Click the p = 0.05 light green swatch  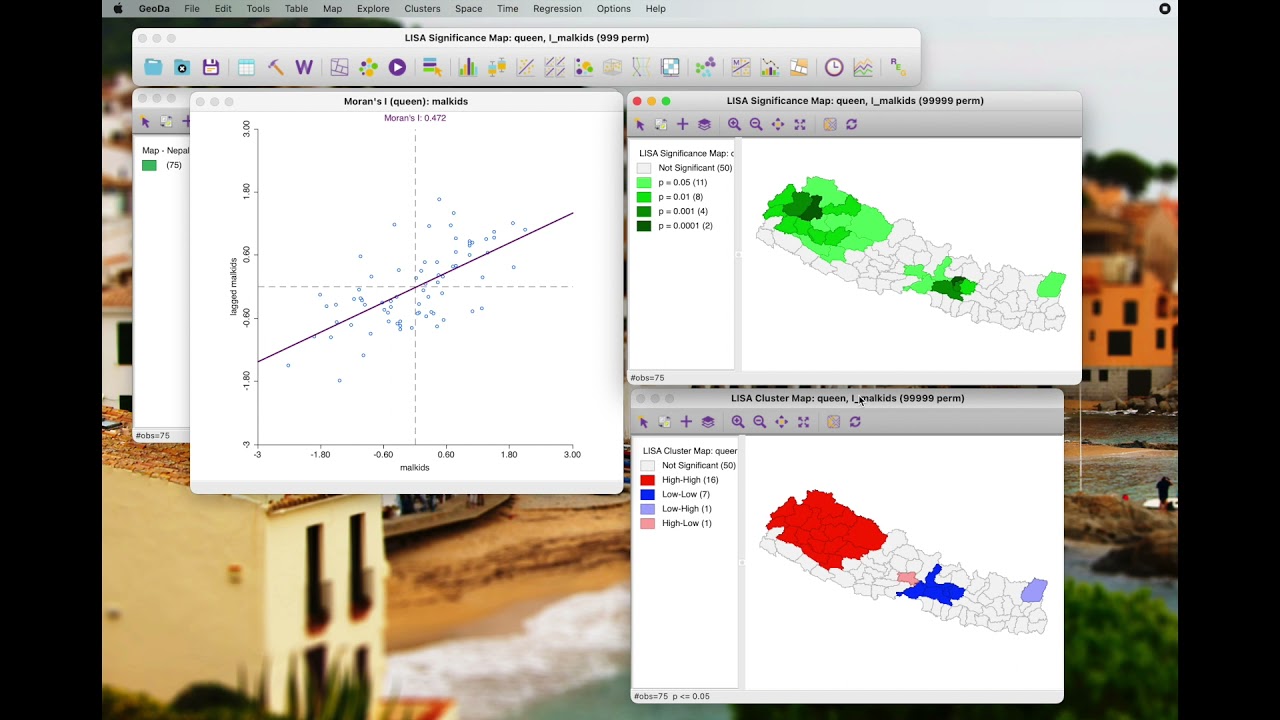[644, 183]
